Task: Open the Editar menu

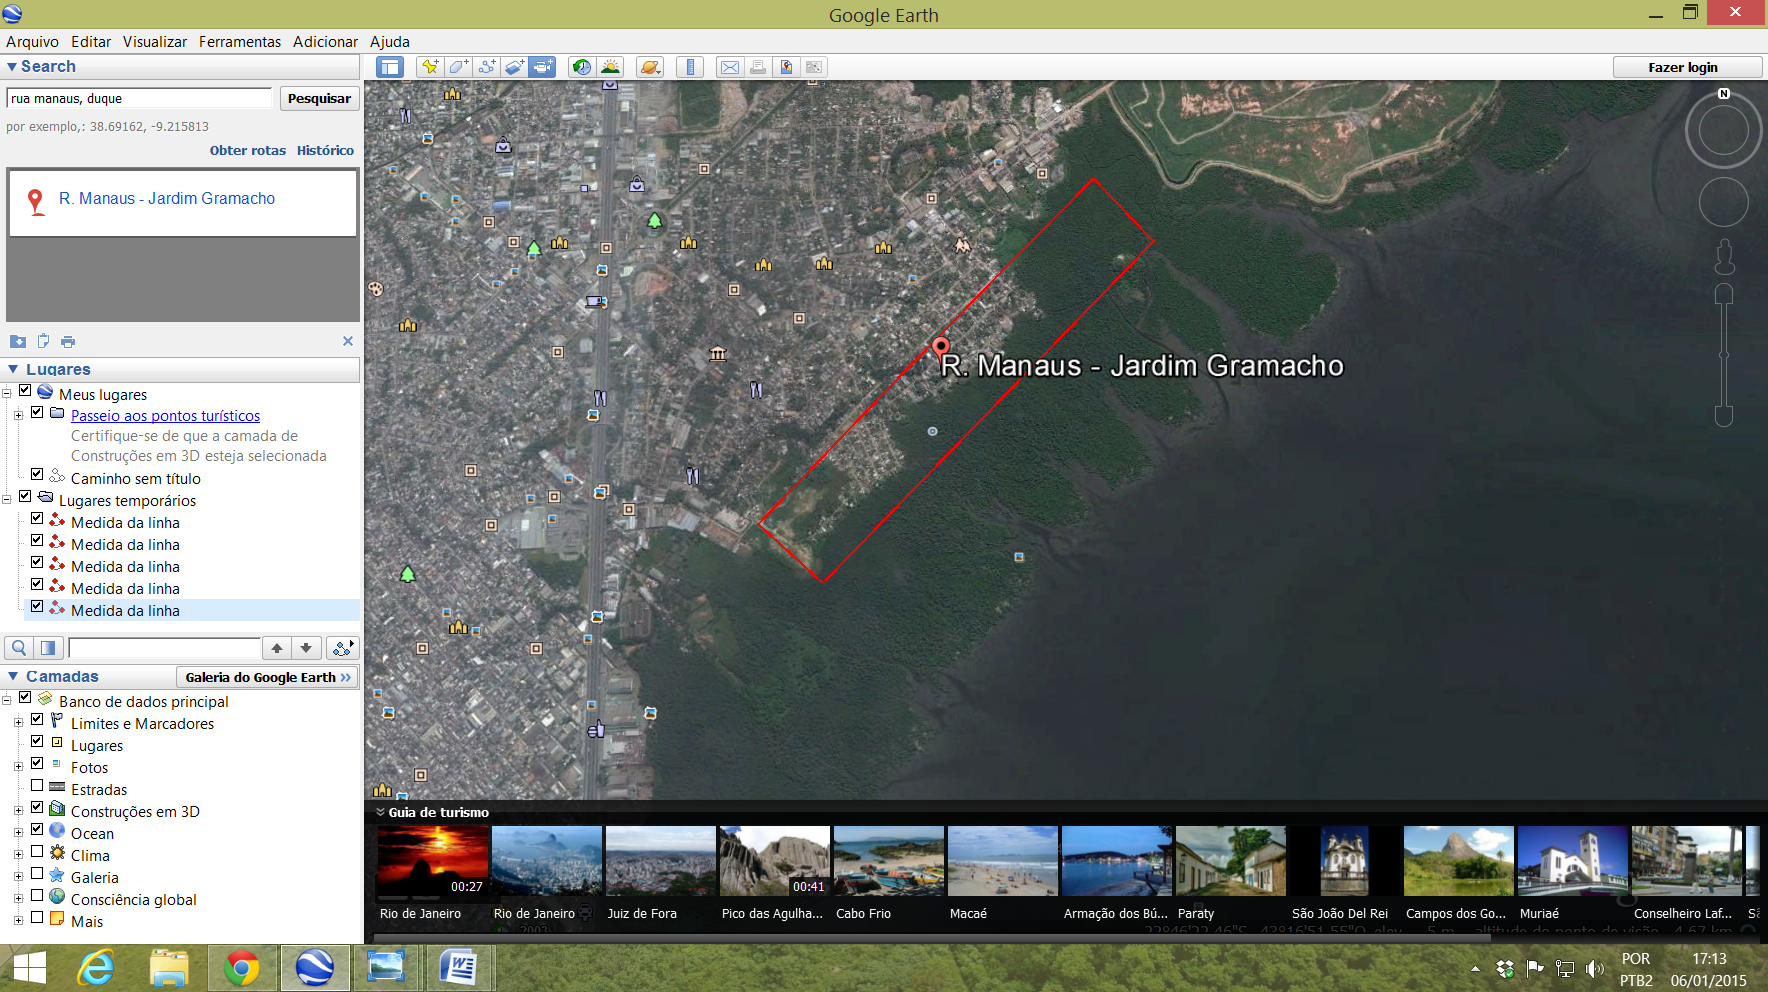Action: tap(91, 42)
